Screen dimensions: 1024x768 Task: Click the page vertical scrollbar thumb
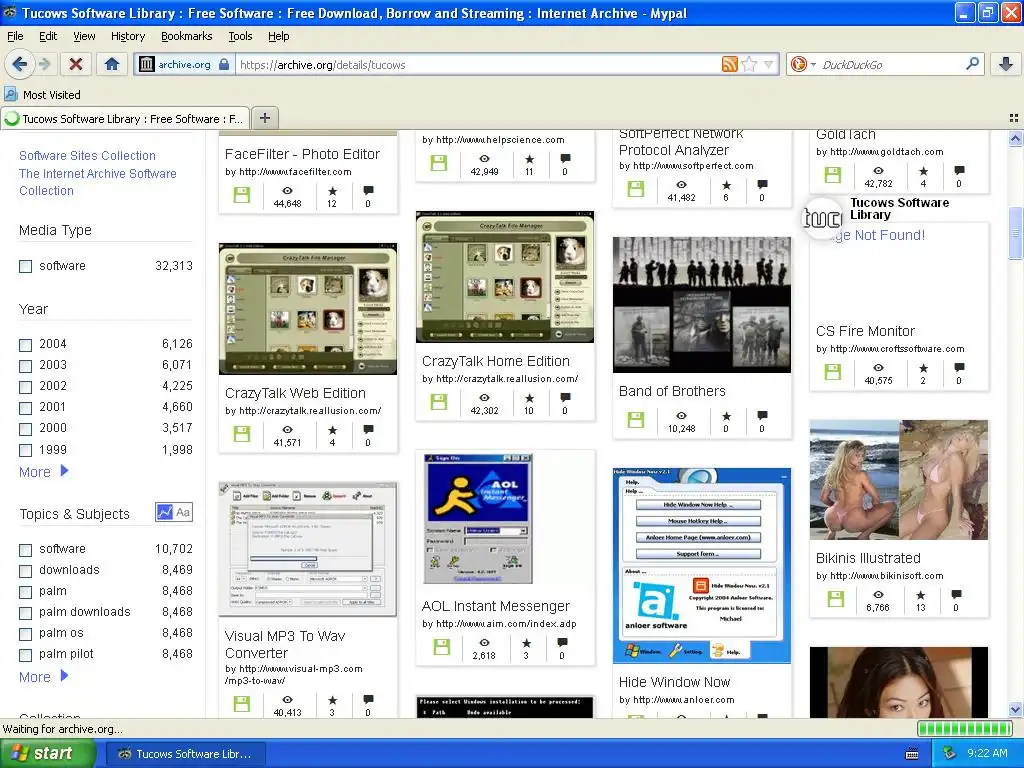(x=1015, y=234)
